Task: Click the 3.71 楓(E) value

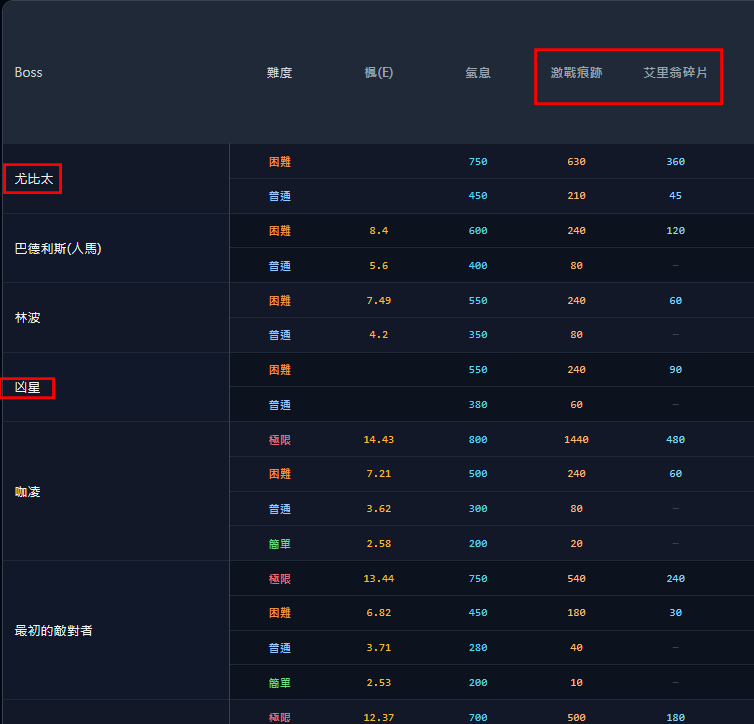Action: (x=378, y=648)
